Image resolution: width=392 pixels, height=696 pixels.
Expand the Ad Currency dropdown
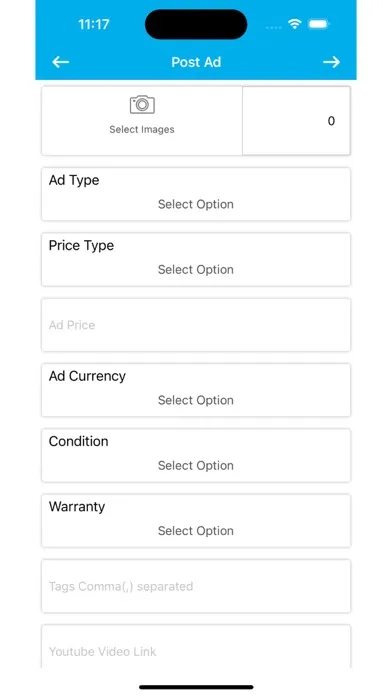click(x=196, y=390)
